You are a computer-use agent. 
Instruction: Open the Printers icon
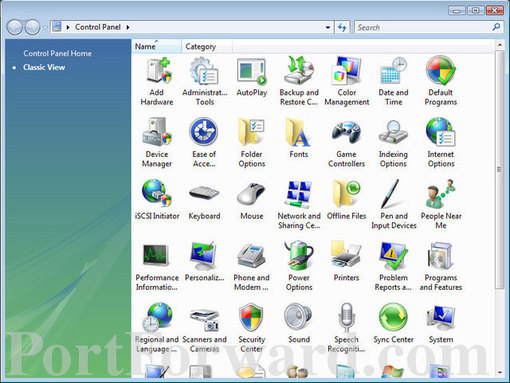click(347, 262)
